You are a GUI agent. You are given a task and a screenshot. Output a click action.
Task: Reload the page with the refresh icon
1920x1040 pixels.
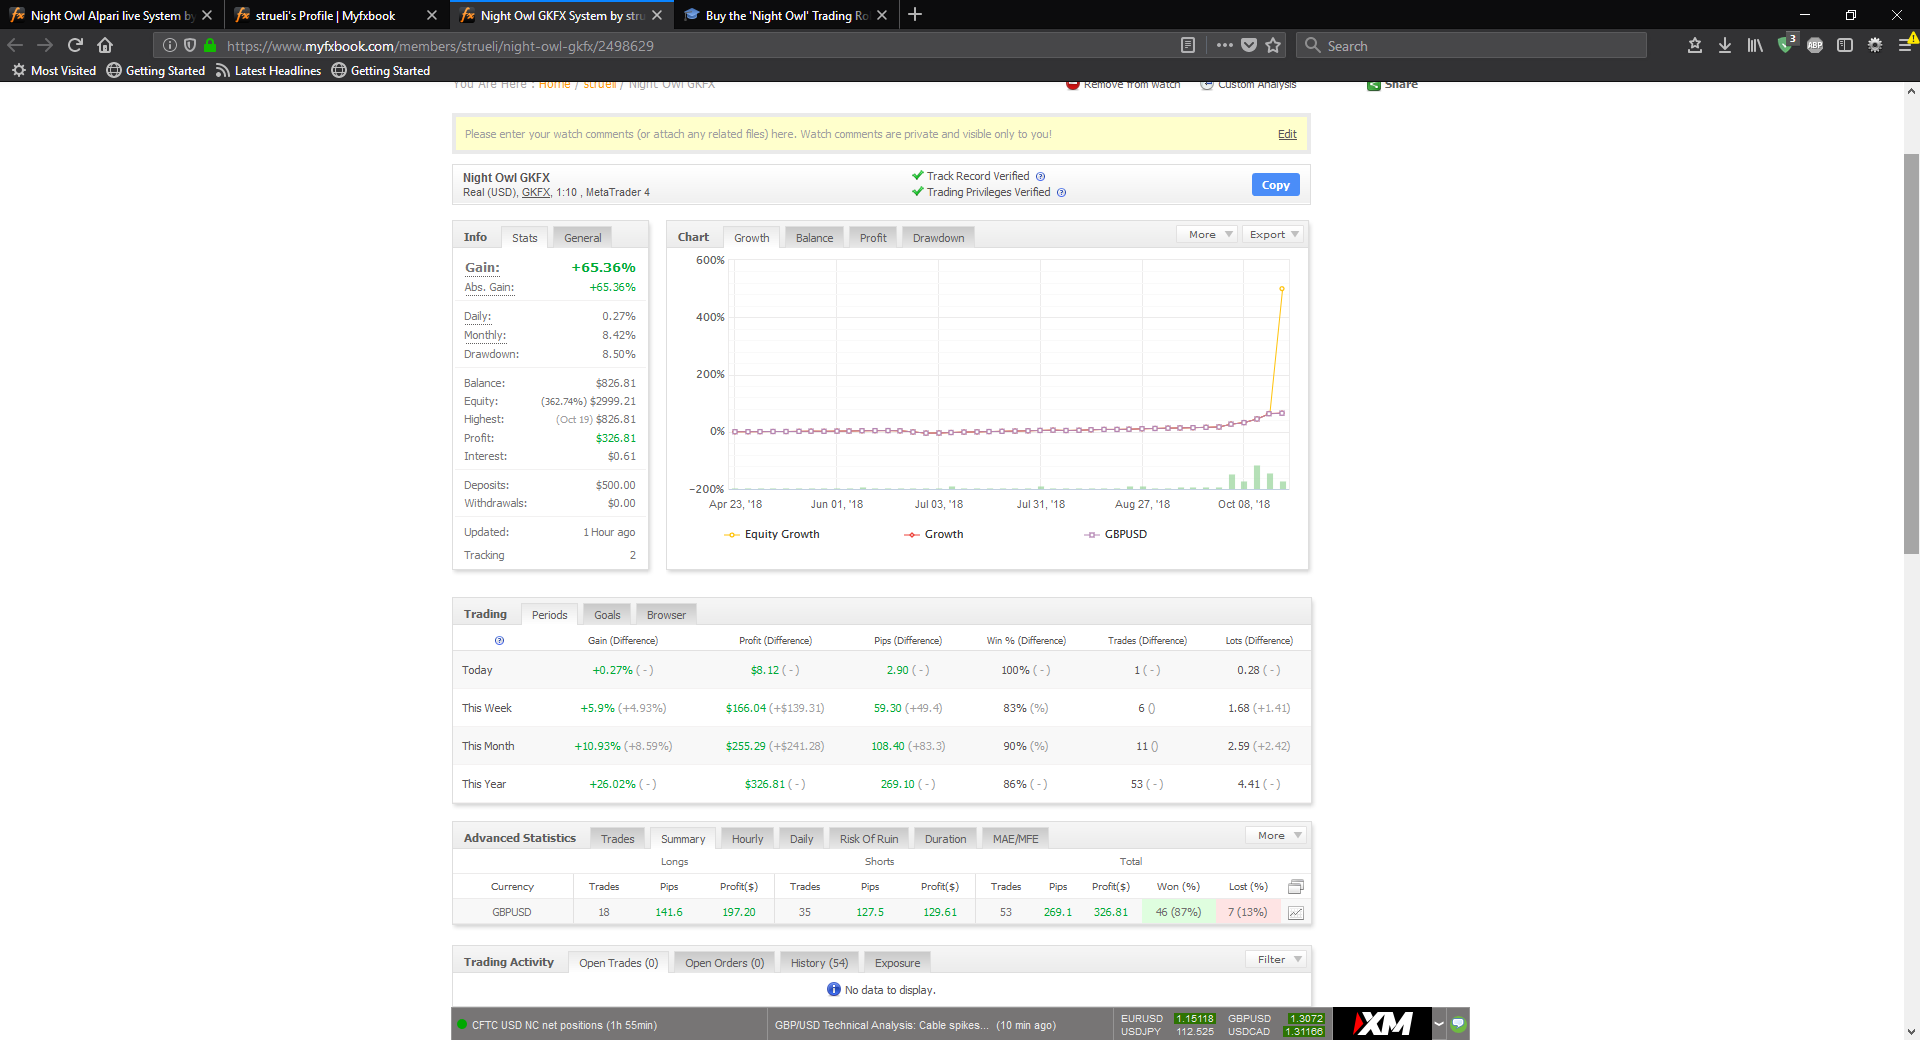[75, 45]
